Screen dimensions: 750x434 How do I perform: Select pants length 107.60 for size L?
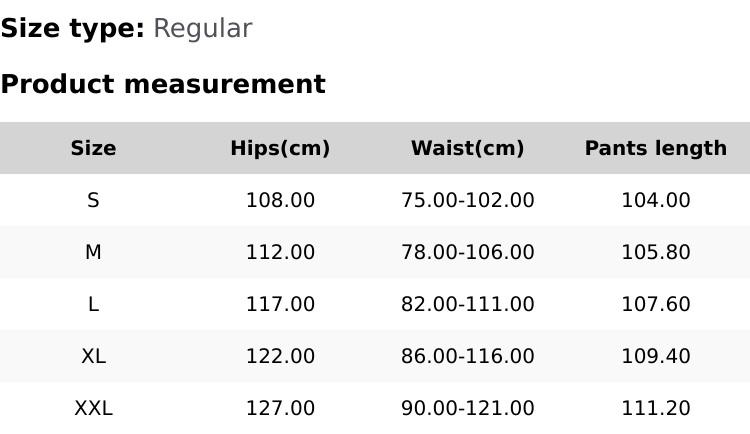pyautogui.click(x=655, y=304)
